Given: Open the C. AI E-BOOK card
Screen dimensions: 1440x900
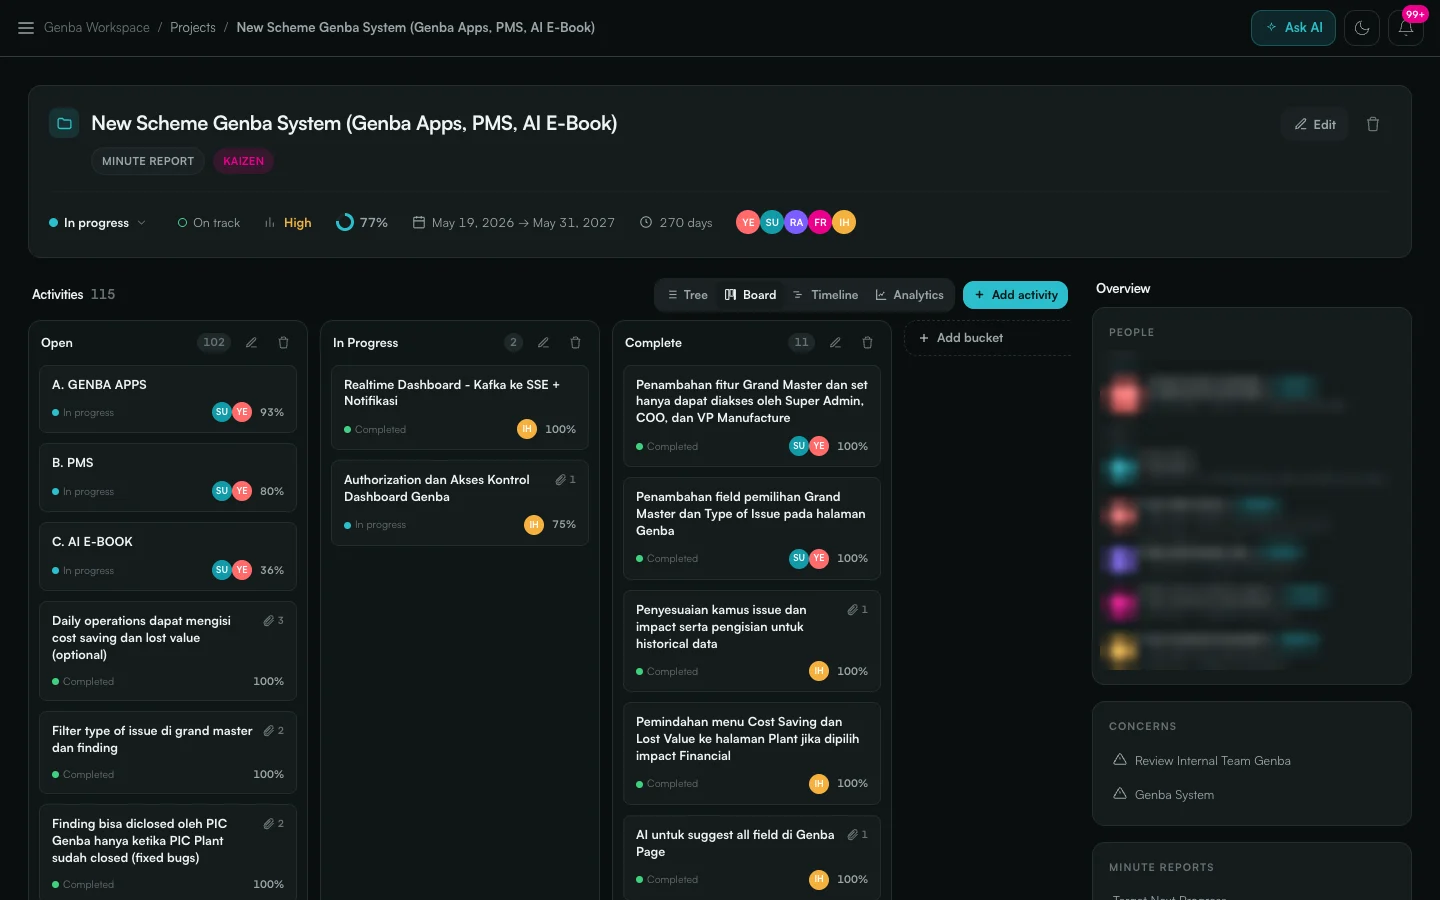Looking at the screenshot, I should 168,557.
